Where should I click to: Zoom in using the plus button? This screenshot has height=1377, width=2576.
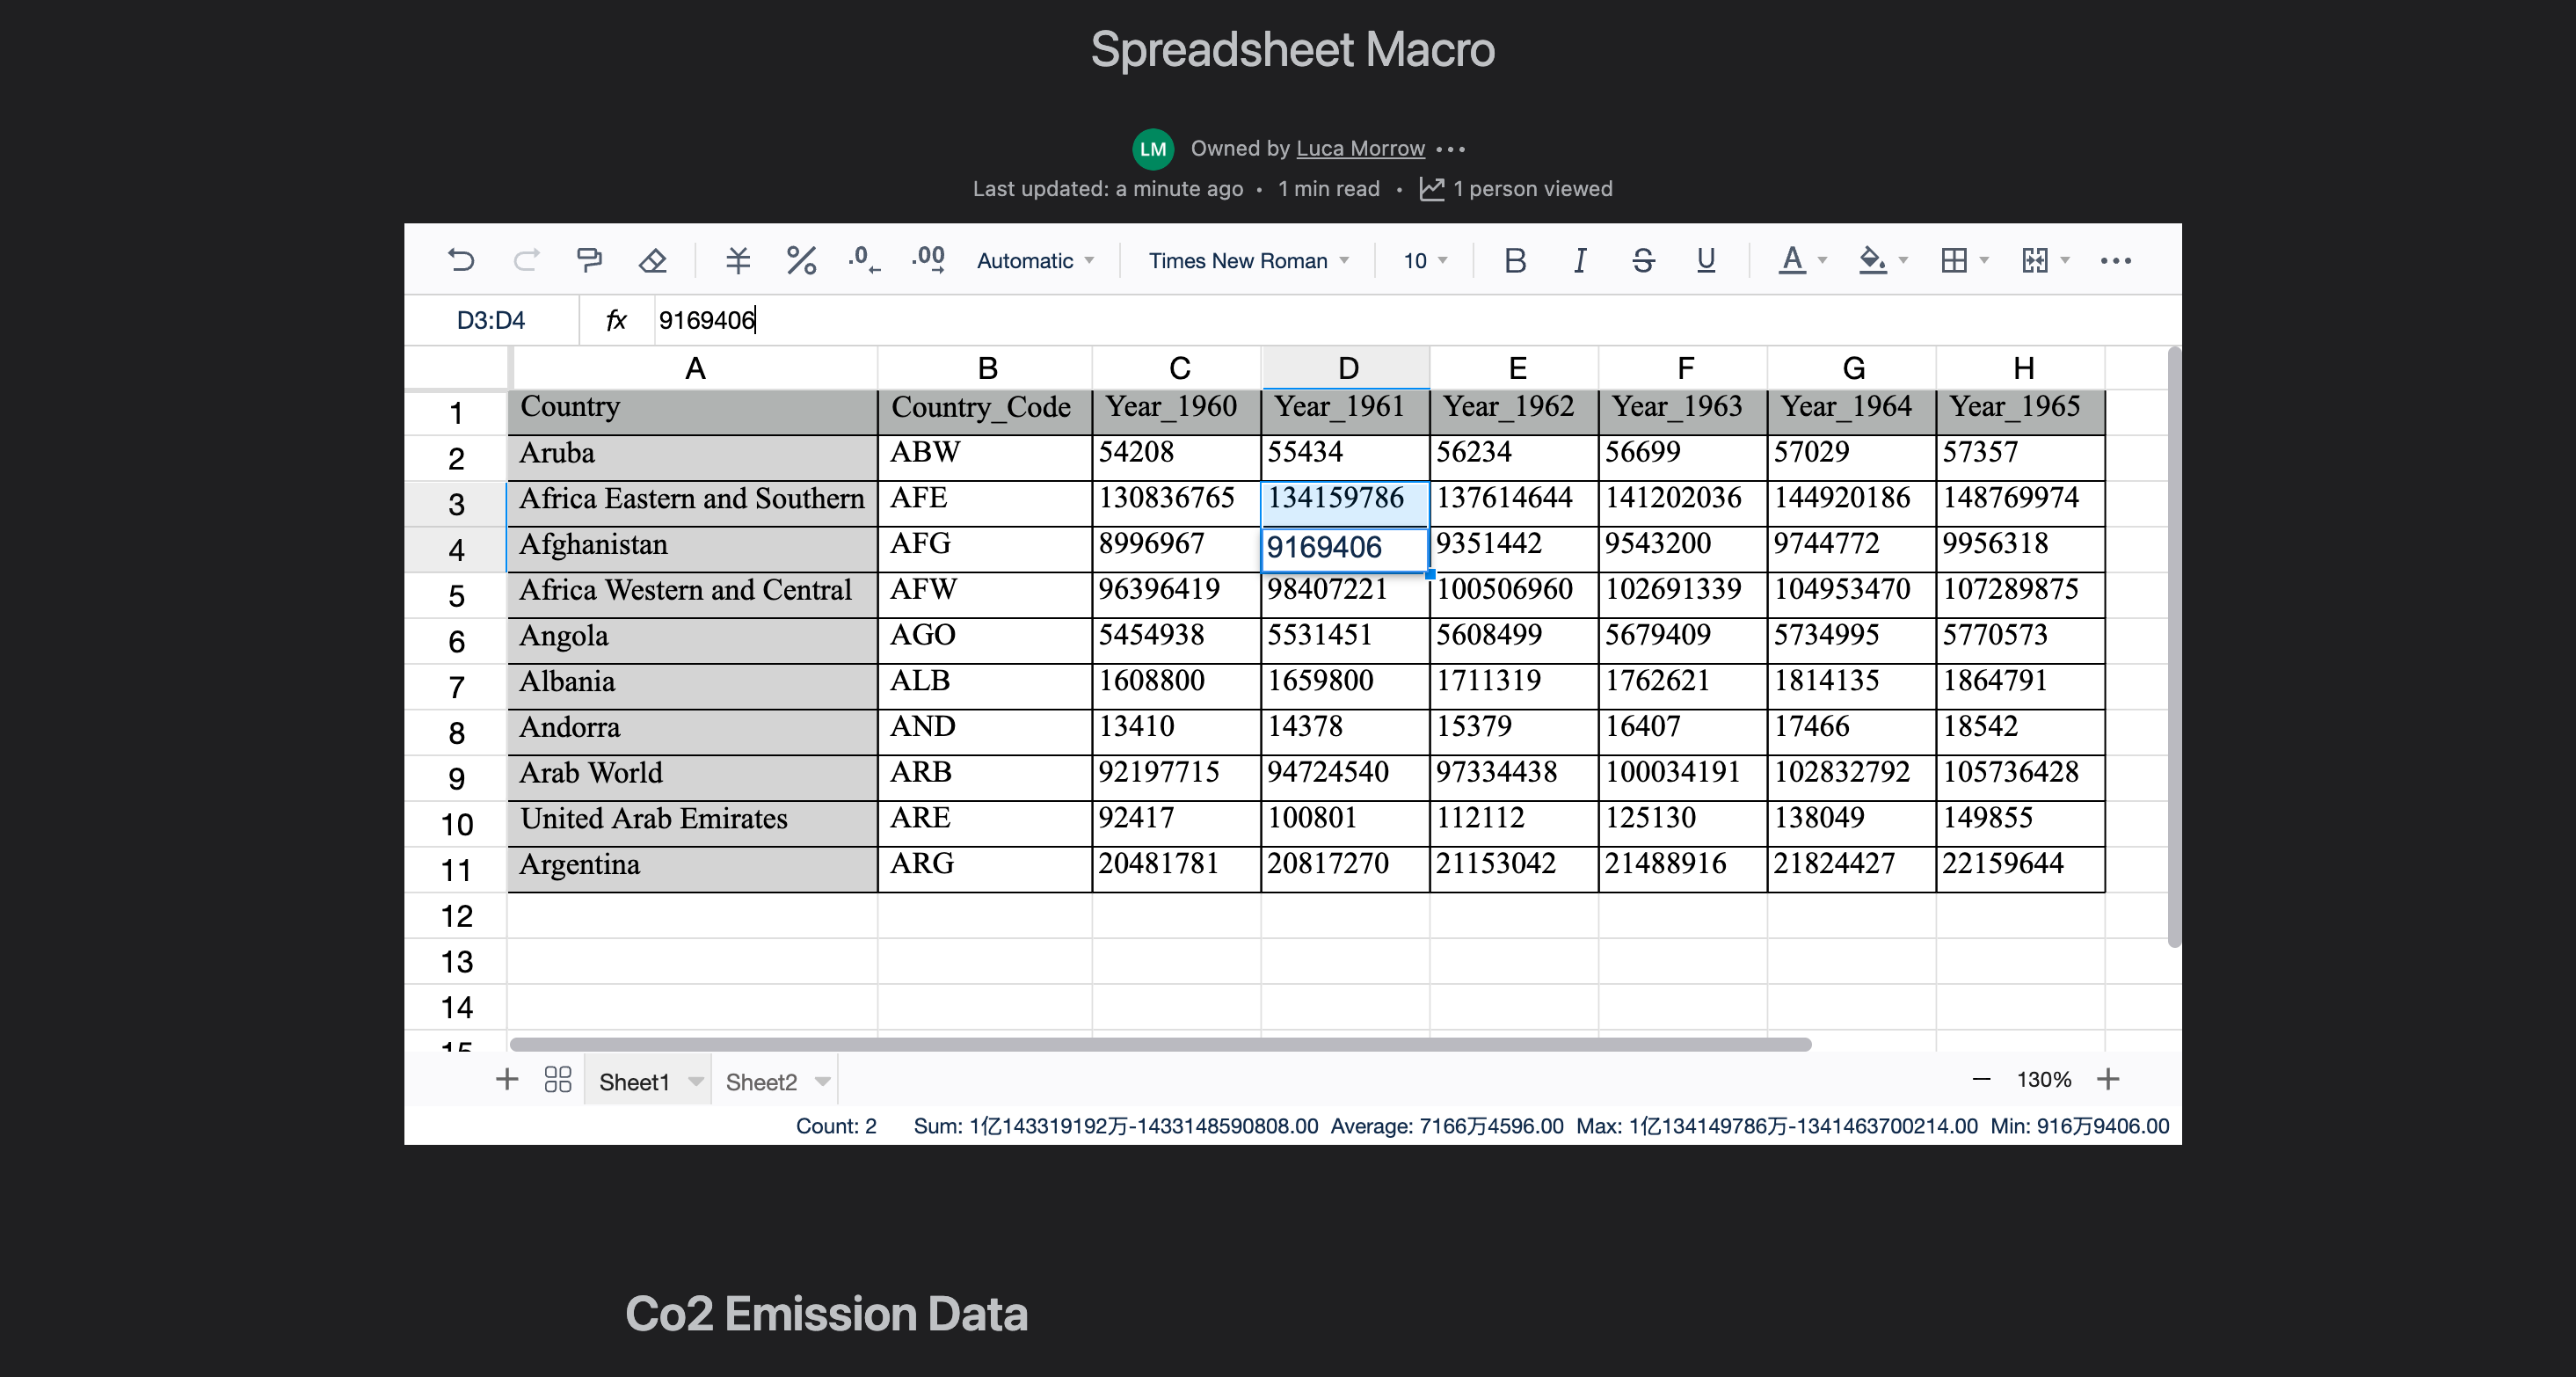[x=2110, y=1080]
